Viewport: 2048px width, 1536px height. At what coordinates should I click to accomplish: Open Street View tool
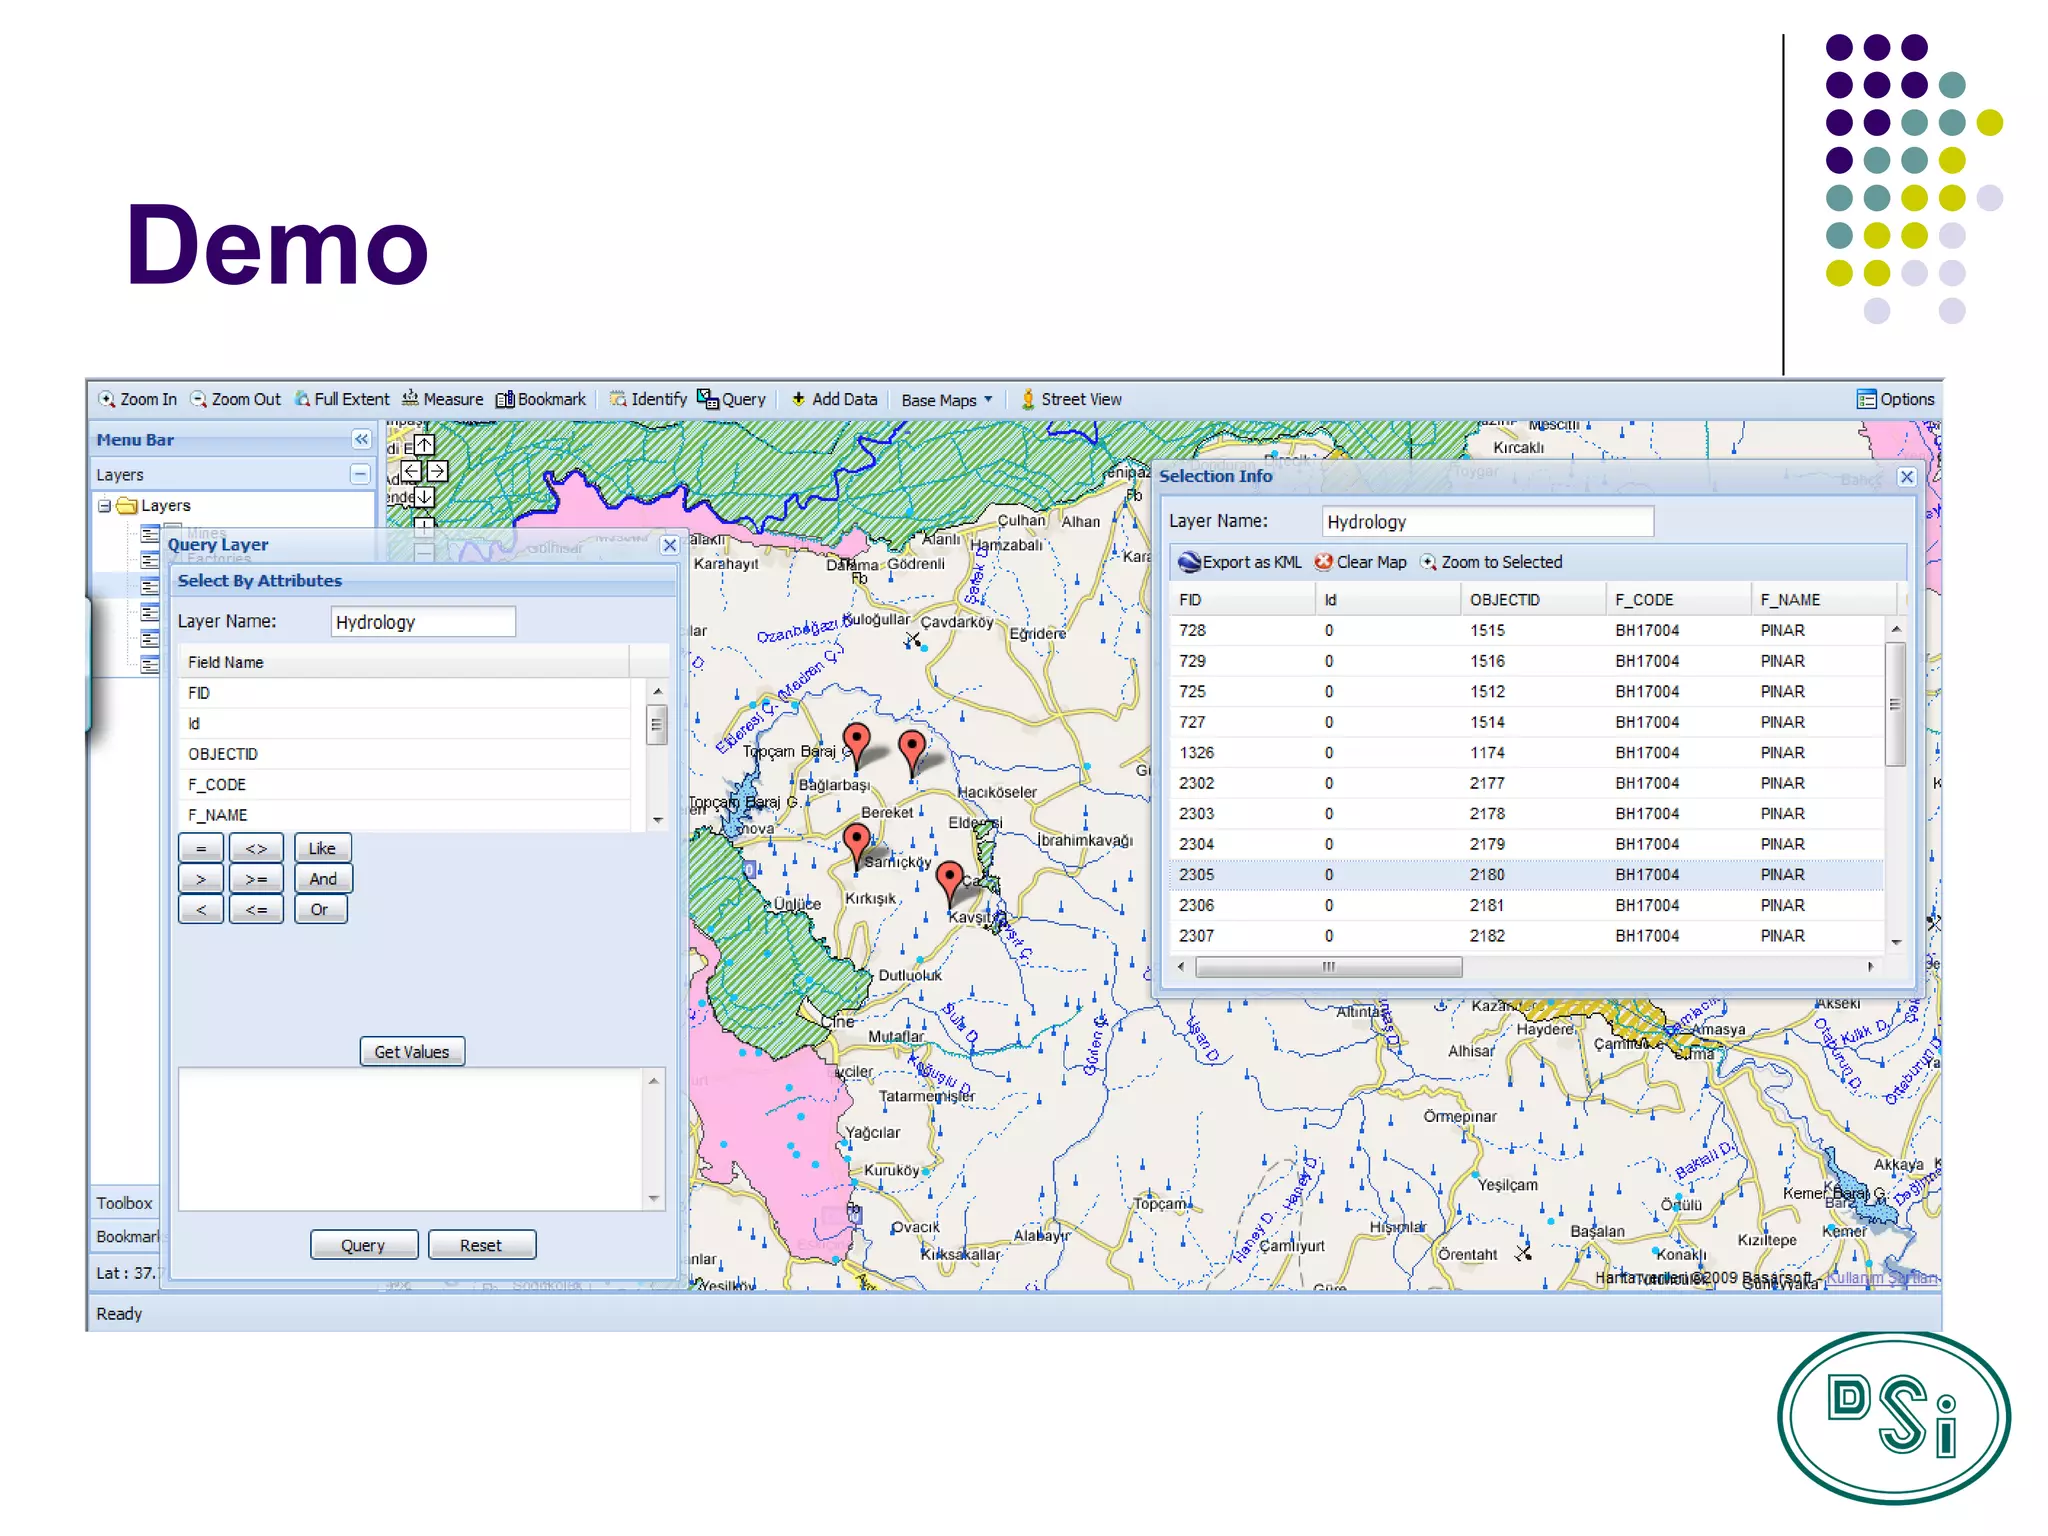click(1070, 399)
